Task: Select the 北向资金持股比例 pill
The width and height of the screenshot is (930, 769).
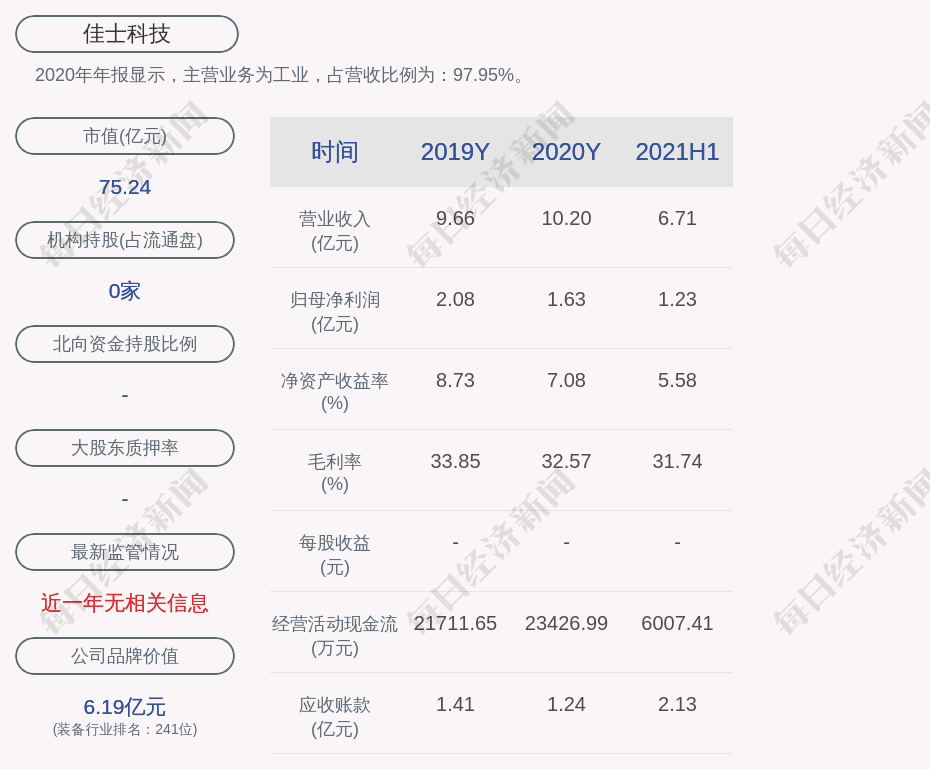Action: pos(125,344)
